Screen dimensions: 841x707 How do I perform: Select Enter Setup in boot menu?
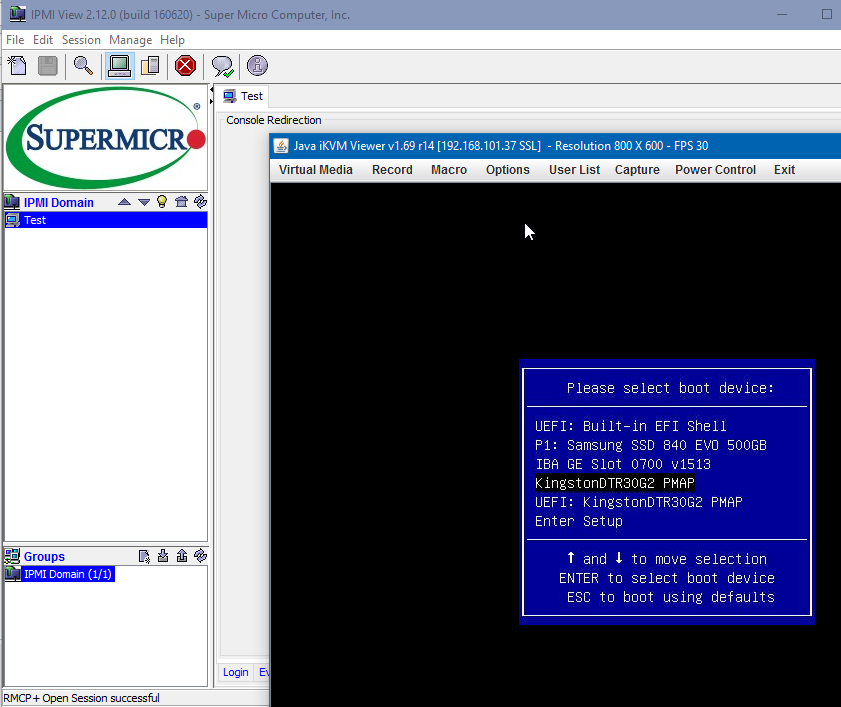click(579, 521)
